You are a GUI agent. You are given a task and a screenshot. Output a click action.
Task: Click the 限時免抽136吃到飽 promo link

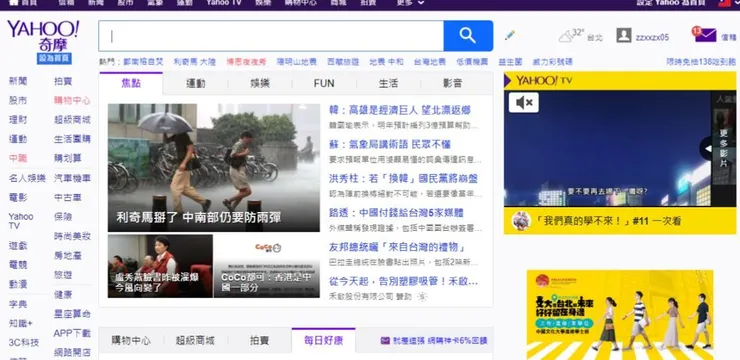coord(701,62)
